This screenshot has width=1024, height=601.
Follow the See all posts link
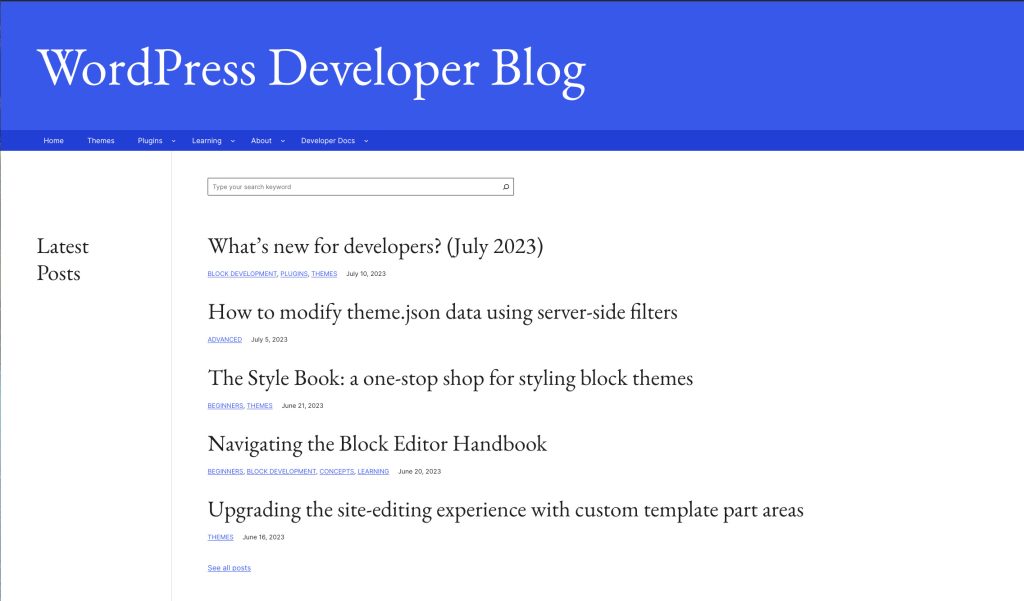229,568
